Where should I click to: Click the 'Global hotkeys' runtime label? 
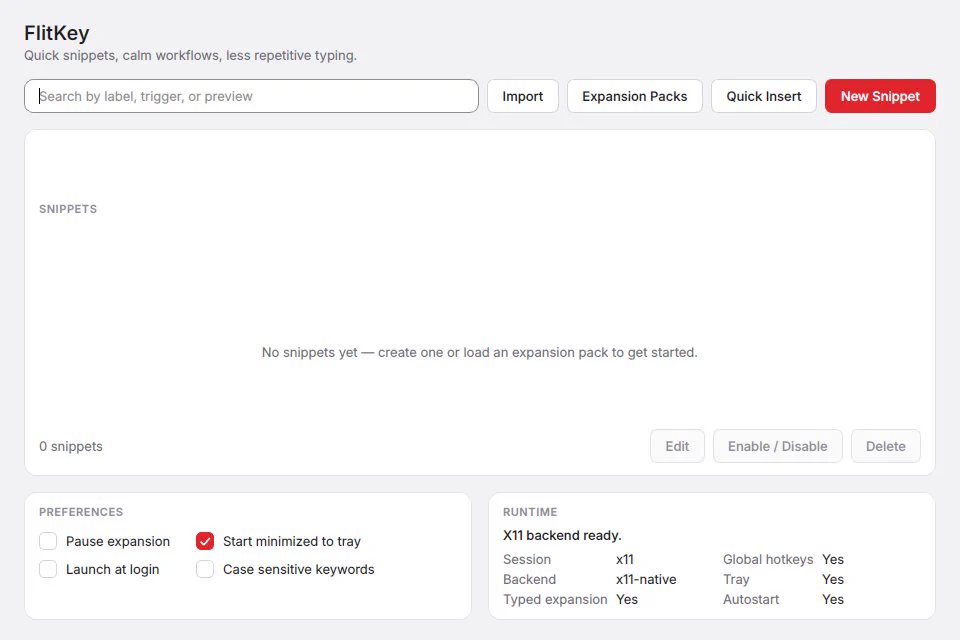click(x=768, y=559)
